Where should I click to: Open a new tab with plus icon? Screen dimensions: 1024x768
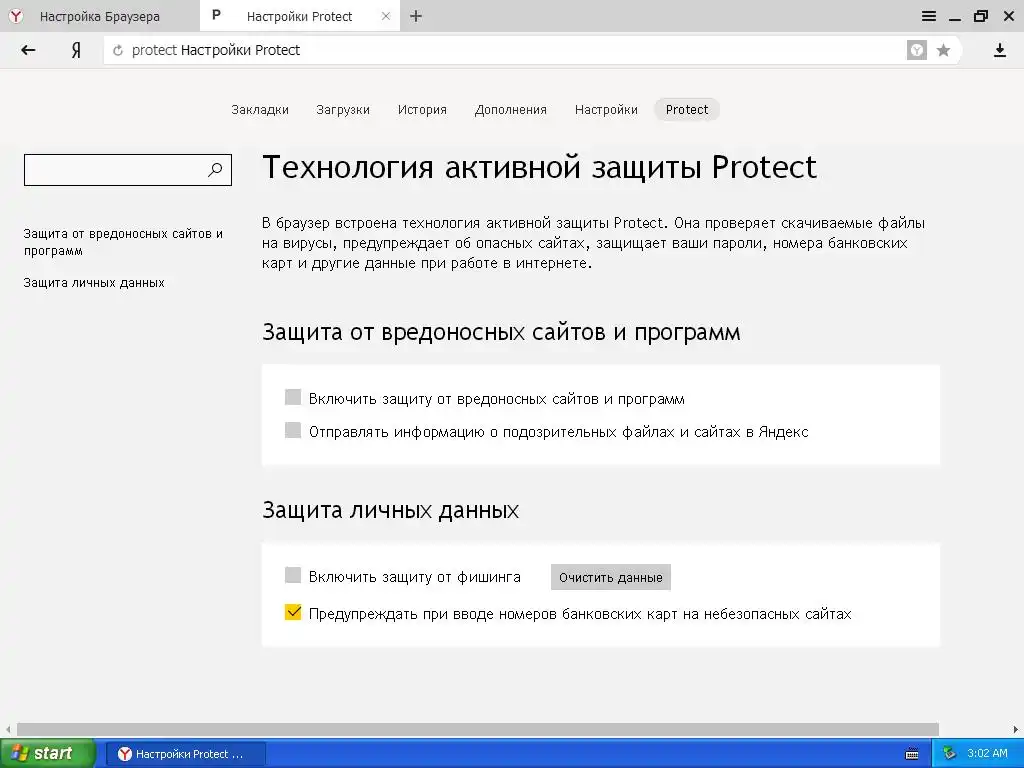(x=416, y=16)
